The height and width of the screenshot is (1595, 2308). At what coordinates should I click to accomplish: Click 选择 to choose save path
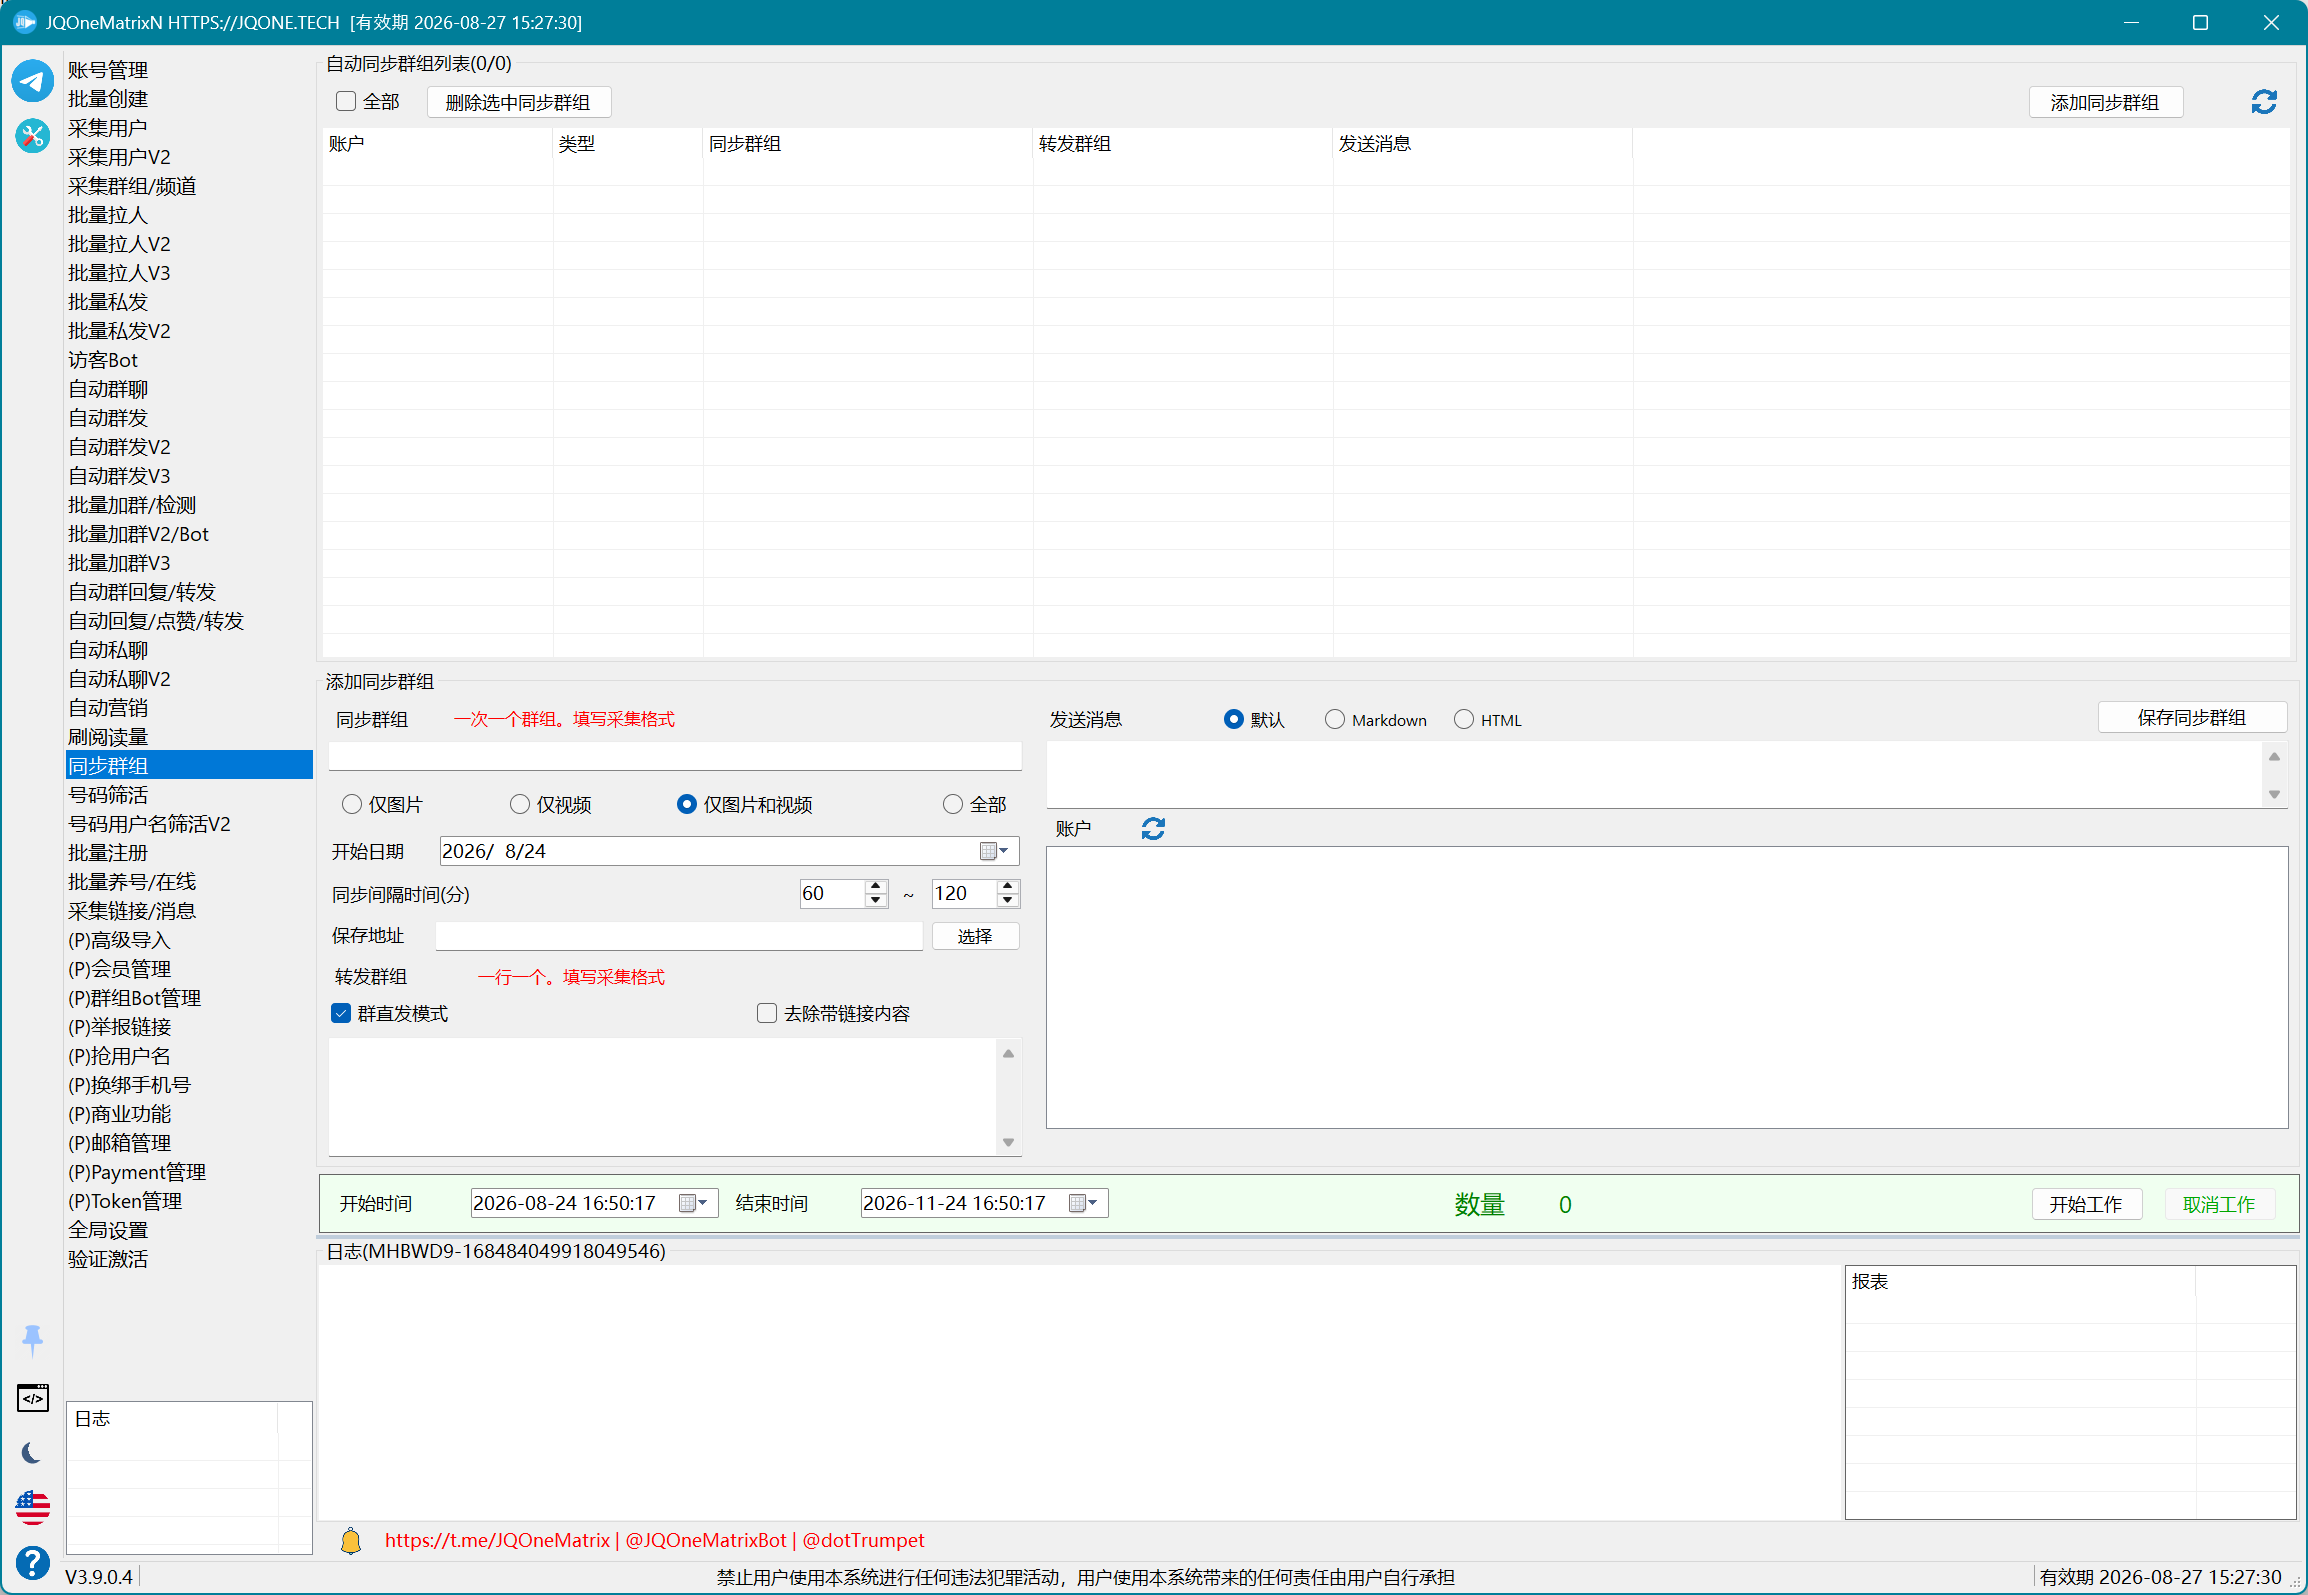975,936
